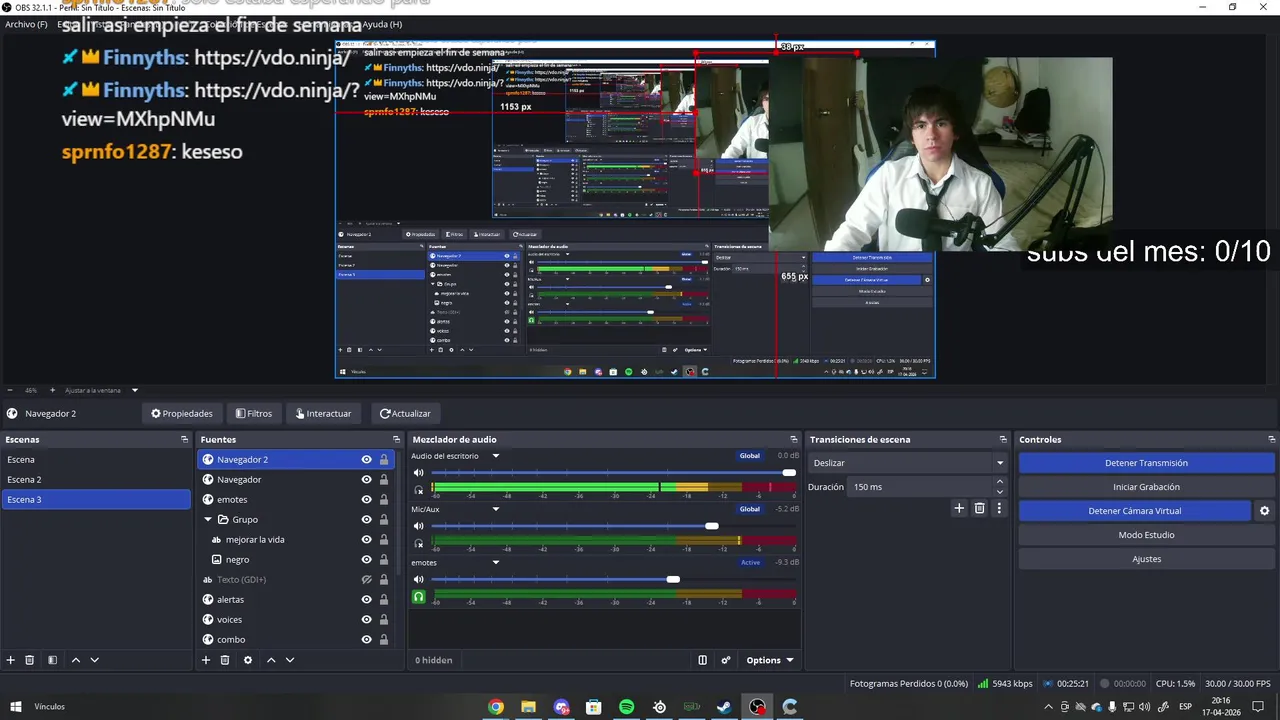Pop out the Controles dock
This screenshot has width=1280, height=720.
1271,440
